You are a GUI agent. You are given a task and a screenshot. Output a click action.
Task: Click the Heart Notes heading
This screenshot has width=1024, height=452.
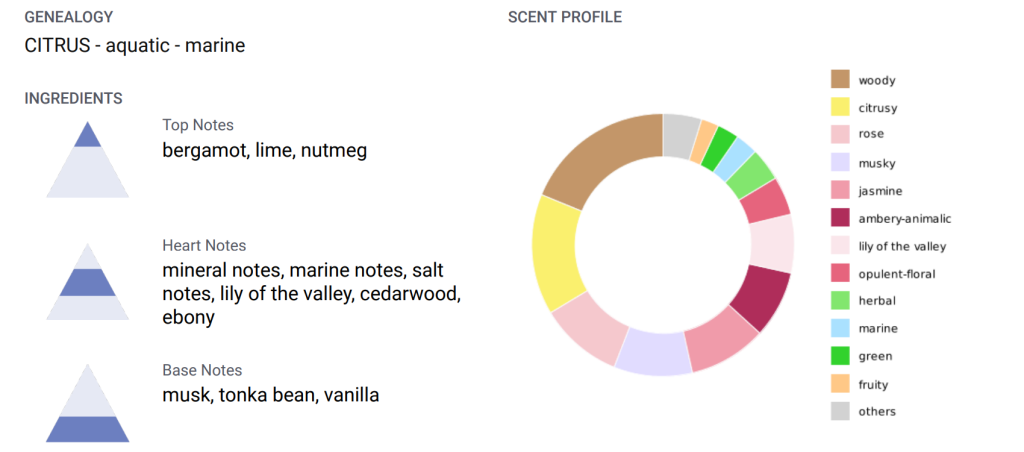[x=204, y=246]
